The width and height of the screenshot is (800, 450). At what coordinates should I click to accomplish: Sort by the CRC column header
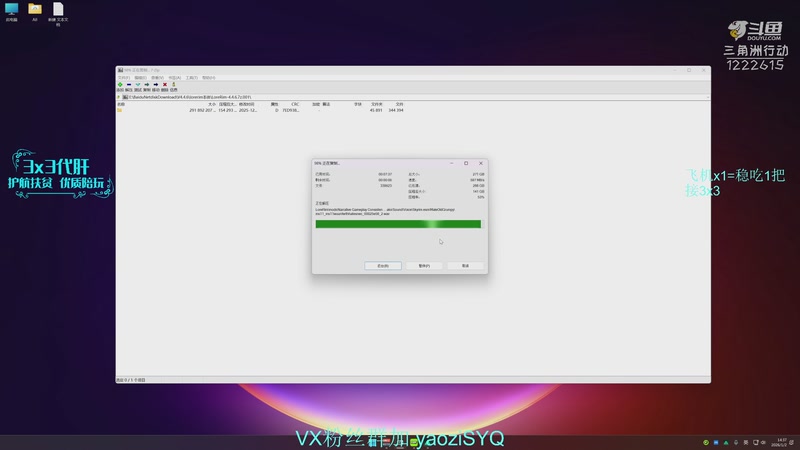[295, 104]
